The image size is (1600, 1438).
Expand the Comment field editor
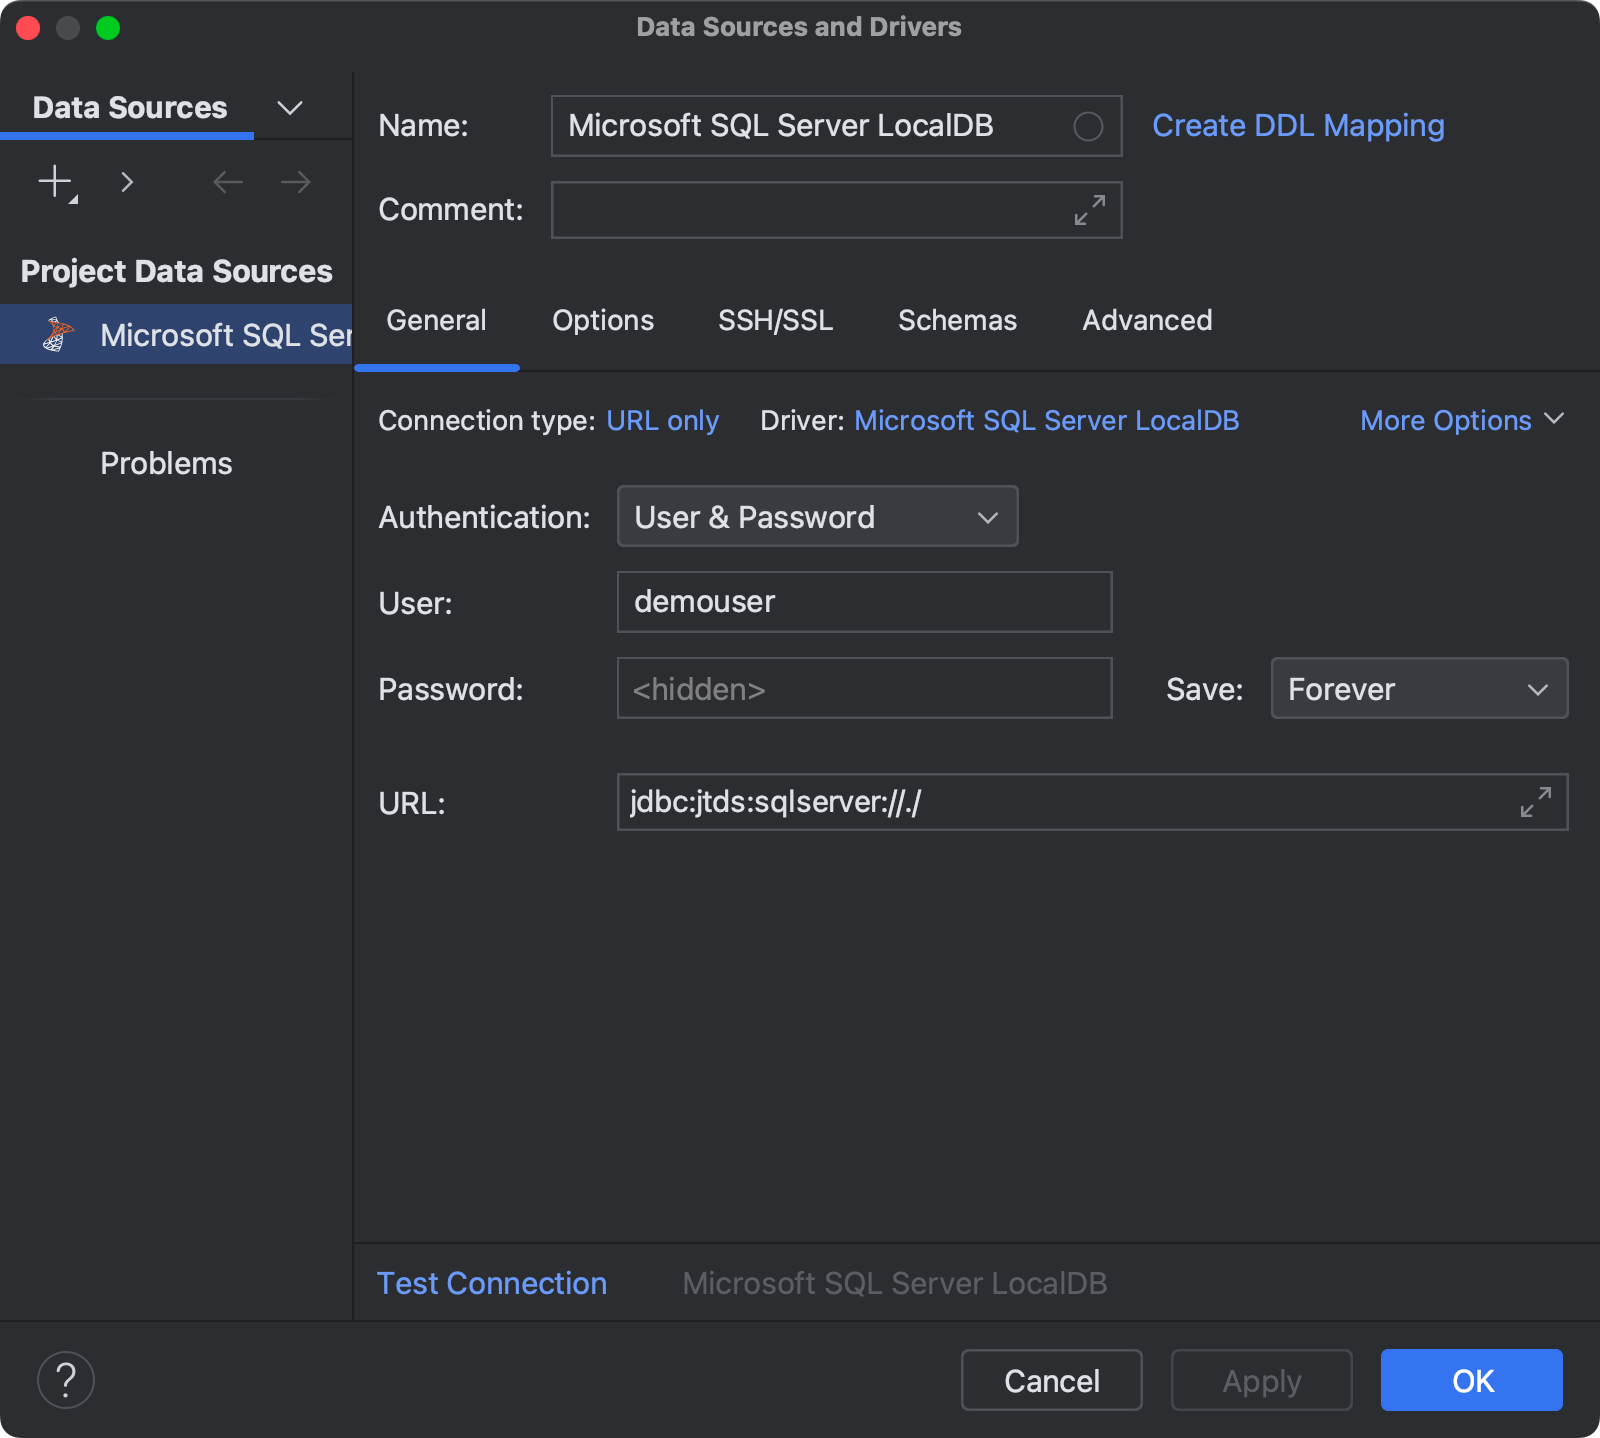point(1089,210)
